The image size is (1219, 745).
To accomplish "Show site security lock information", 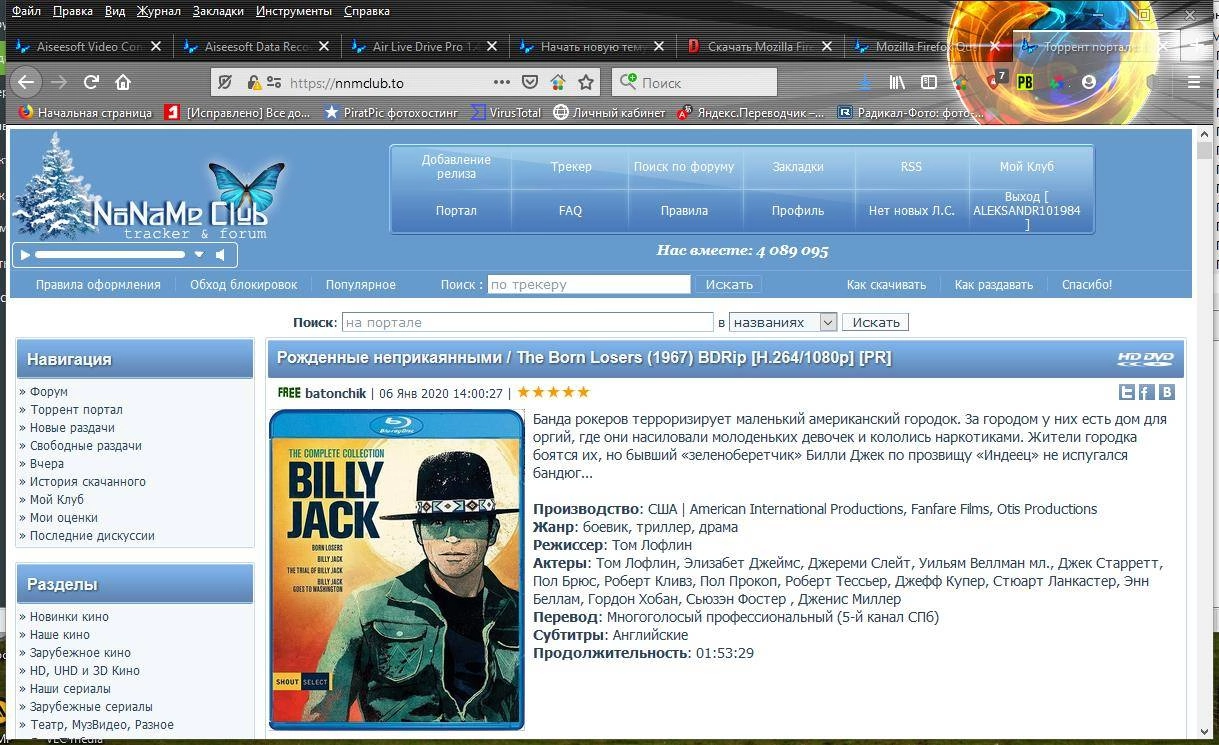I will (x=254, y=83).
